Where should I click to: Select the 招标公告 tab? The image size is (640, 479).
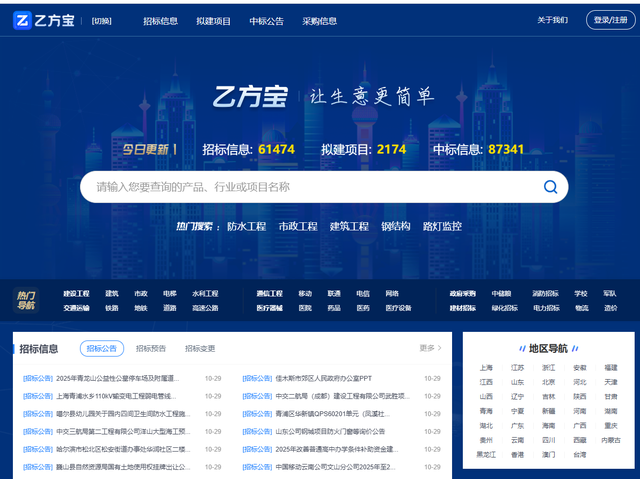tap(102, 348)
